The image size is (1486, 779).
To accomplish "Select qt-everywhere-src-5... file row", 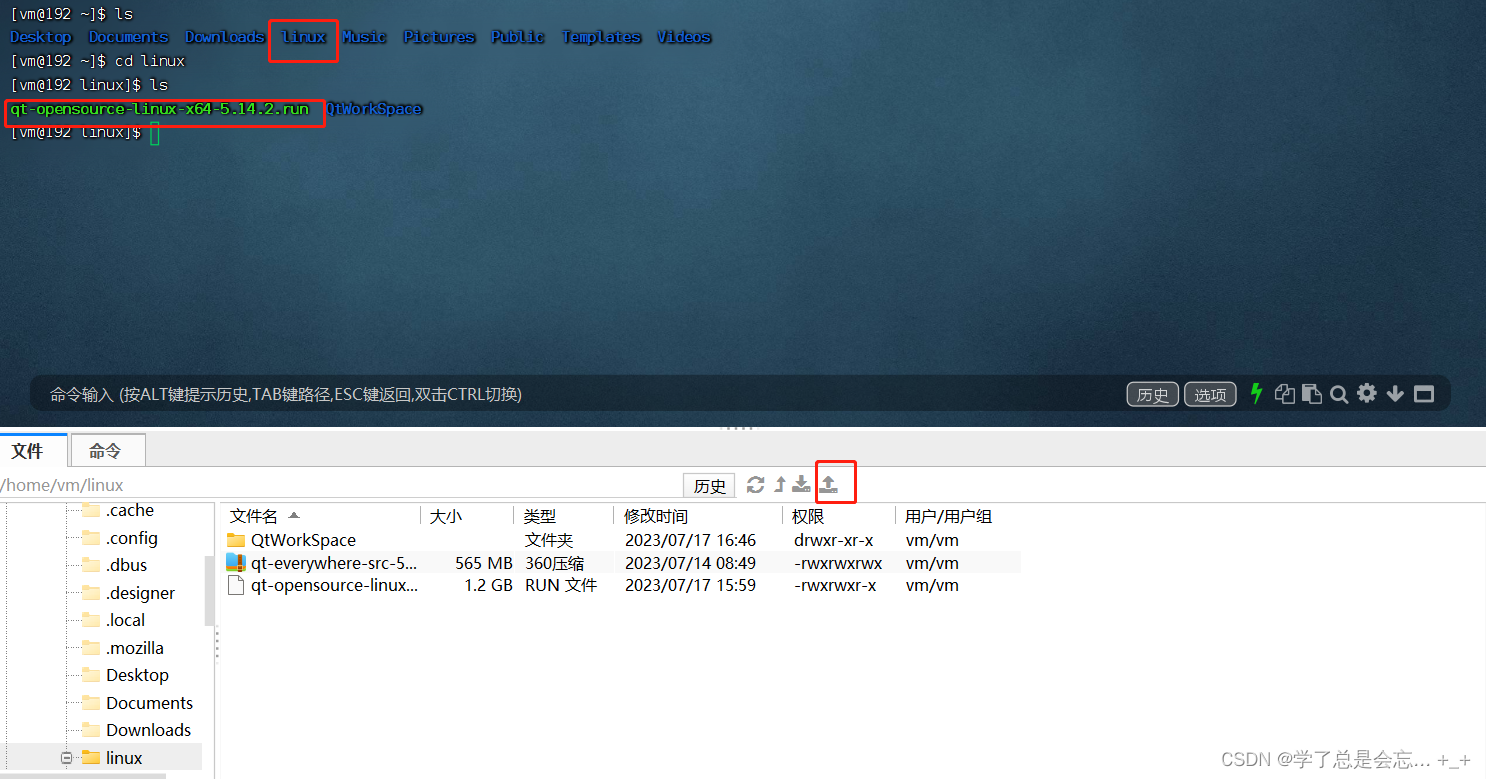I will tap(620, 563).
